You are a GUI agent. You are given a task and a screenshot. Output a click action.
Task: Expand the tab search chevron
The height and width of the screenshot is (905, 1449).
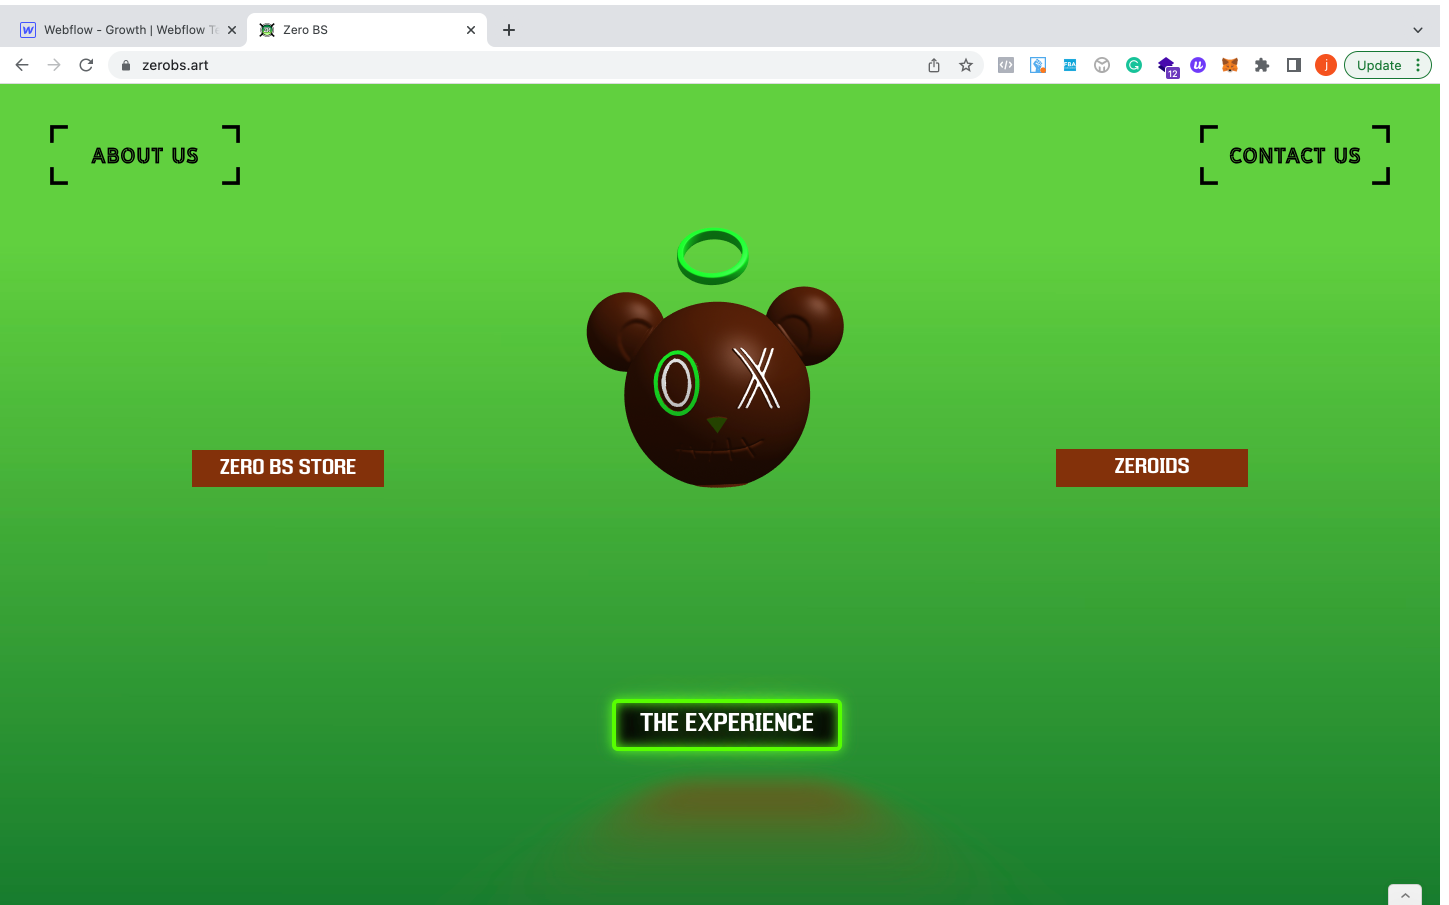[x=1417, y=30]
